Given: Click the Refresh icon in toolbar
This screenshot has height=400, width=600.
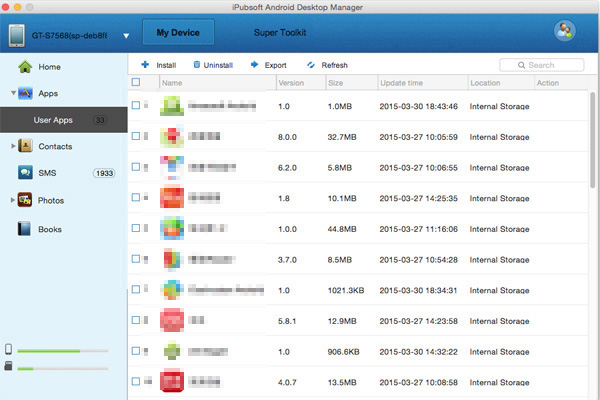Looking at the screenshot, I should pyautogui.click(x=311, y=65).
